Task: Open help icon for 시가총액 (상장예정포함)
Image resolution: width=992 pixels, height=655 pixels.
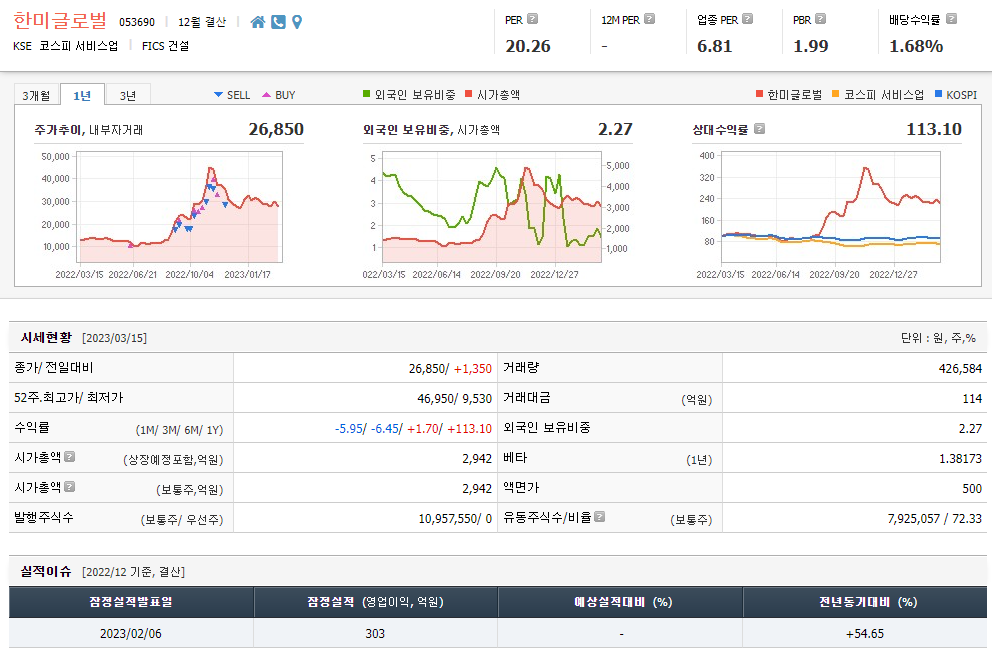Action: pos(70,456)
